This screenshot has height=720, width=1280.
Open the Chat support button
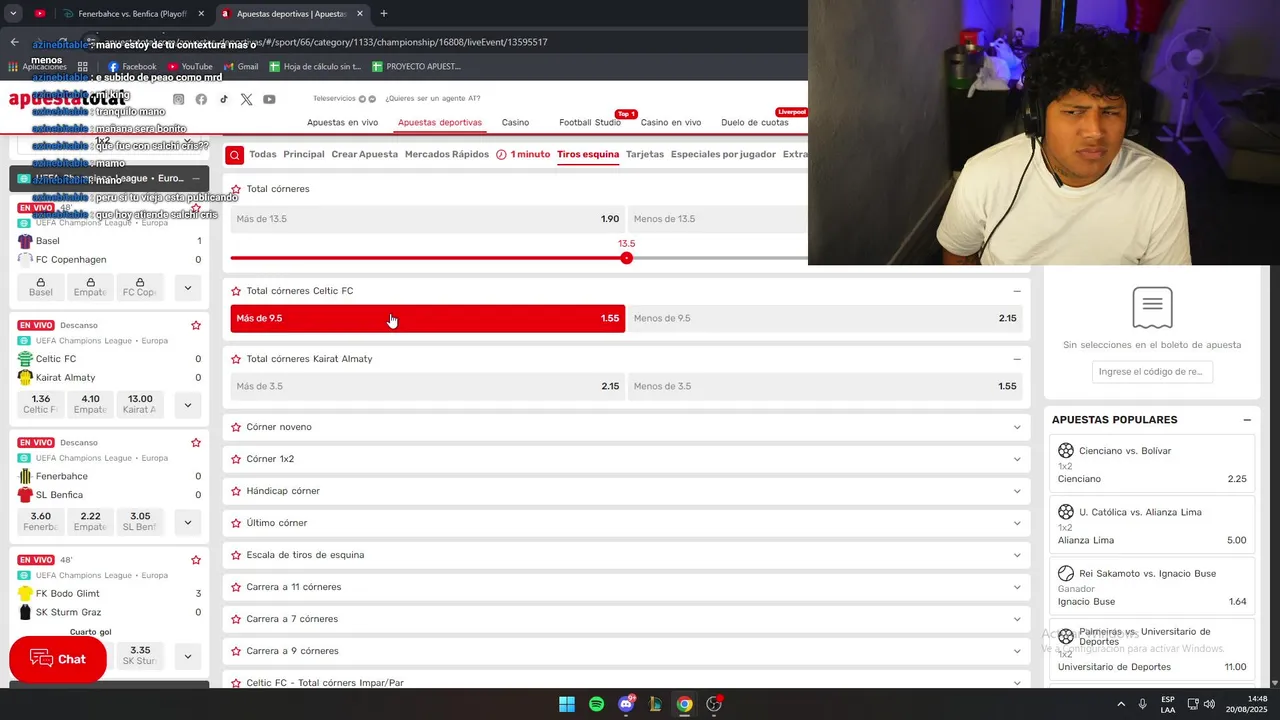pyautogui.click(x=58, y=659)
